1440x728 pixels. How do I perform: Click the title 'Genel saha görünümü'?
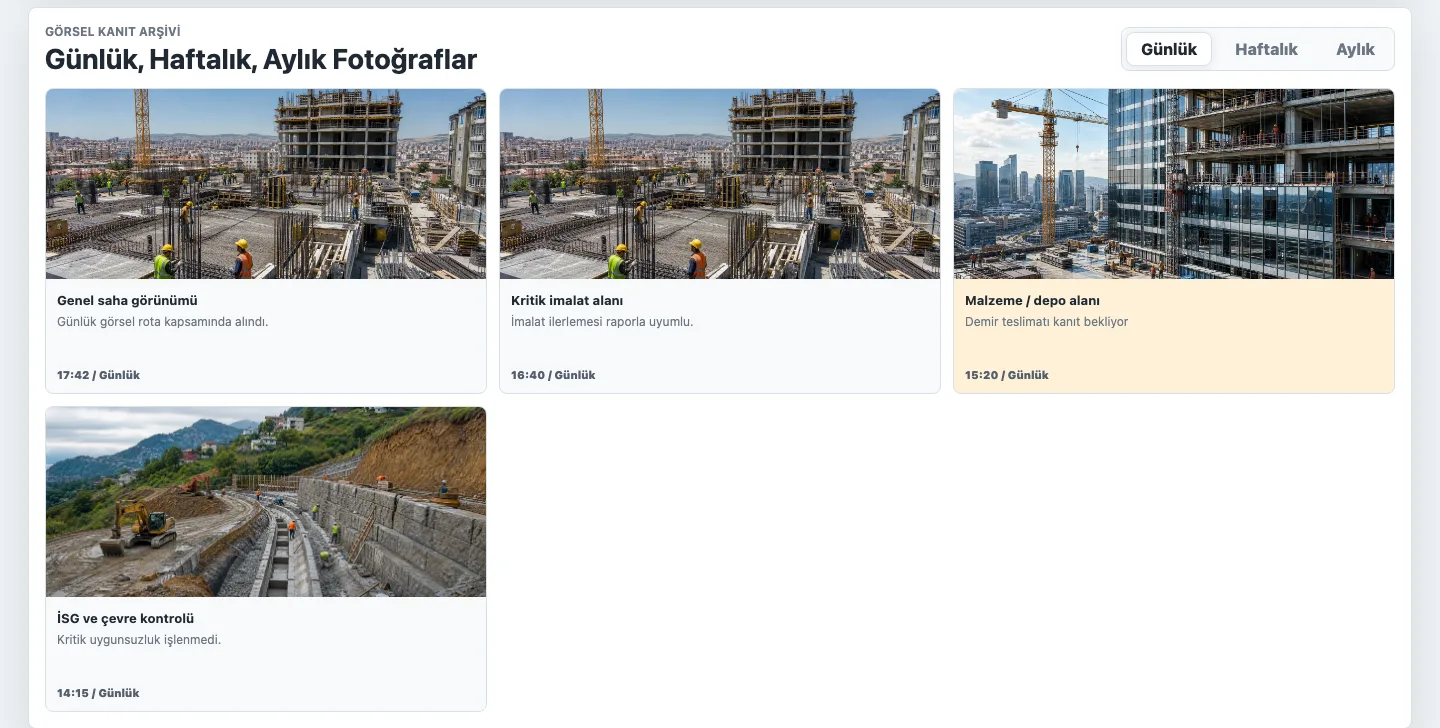tap(127, 300)
